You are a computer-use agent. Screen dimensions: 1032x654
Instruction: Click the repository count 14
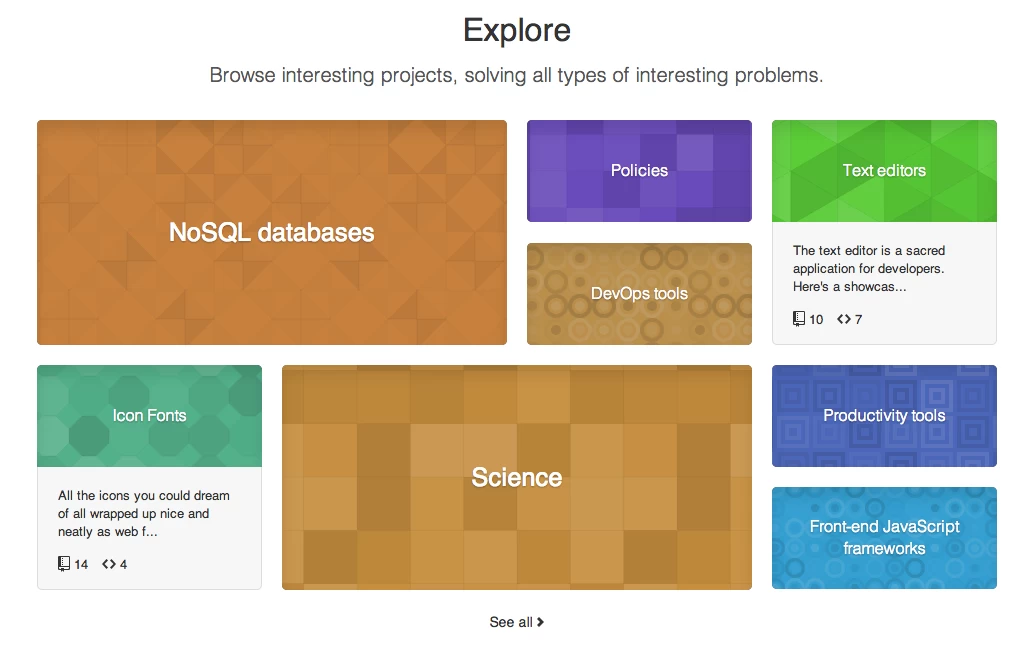click(x=81, y=565)
